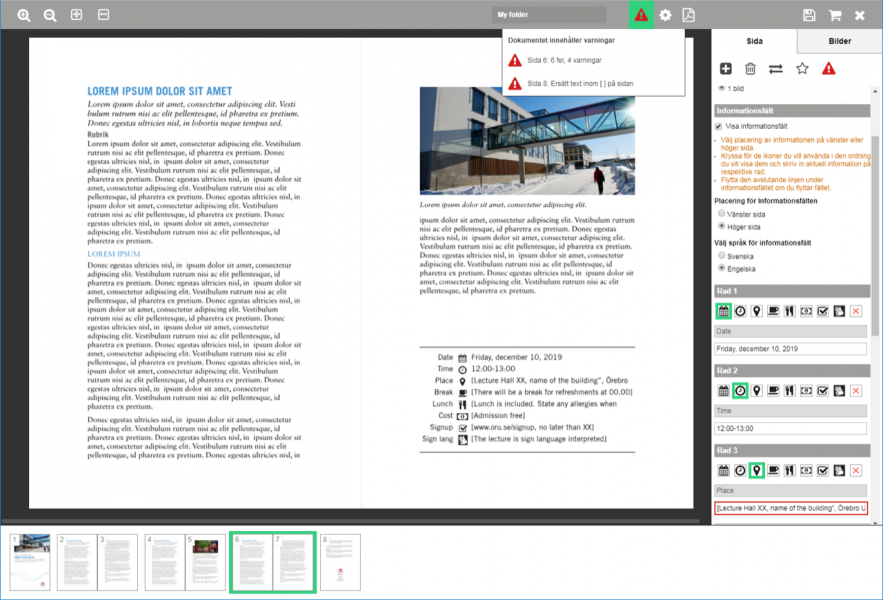Select the sign language icon in Rad 1

point(839,311)
